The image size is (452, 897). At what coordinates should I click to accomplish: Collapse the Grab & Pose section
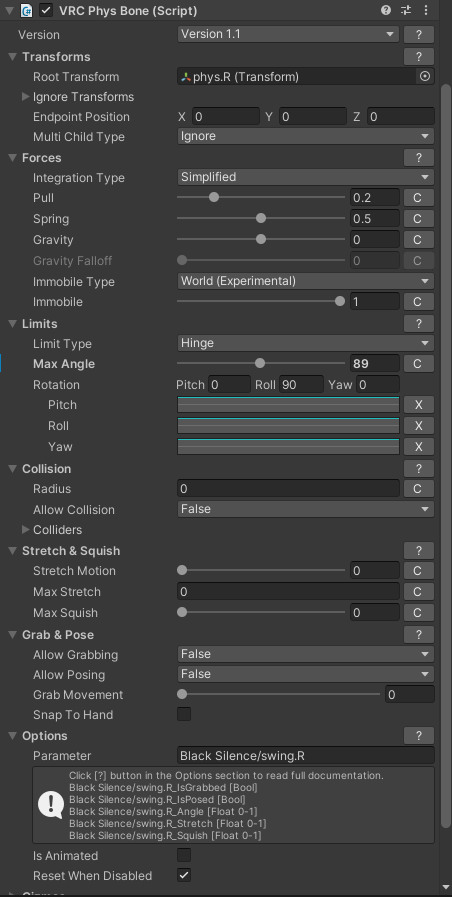tap(13, 634)
